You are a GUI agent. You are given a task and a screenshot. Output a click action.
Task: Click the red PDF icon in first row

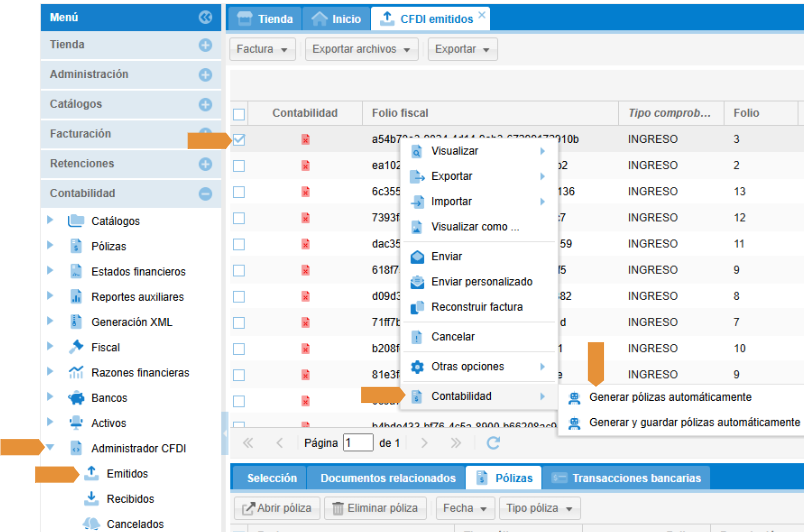(305, 139)
